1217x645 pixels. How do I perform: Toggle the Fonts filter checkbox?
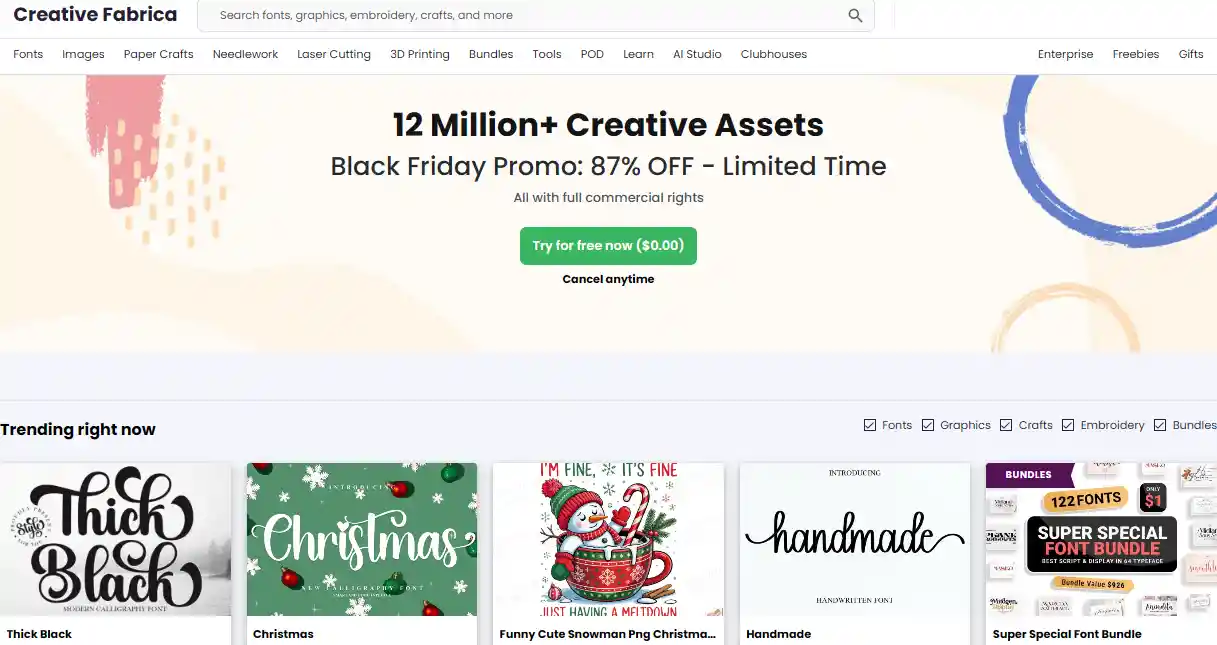click(870, 424)
